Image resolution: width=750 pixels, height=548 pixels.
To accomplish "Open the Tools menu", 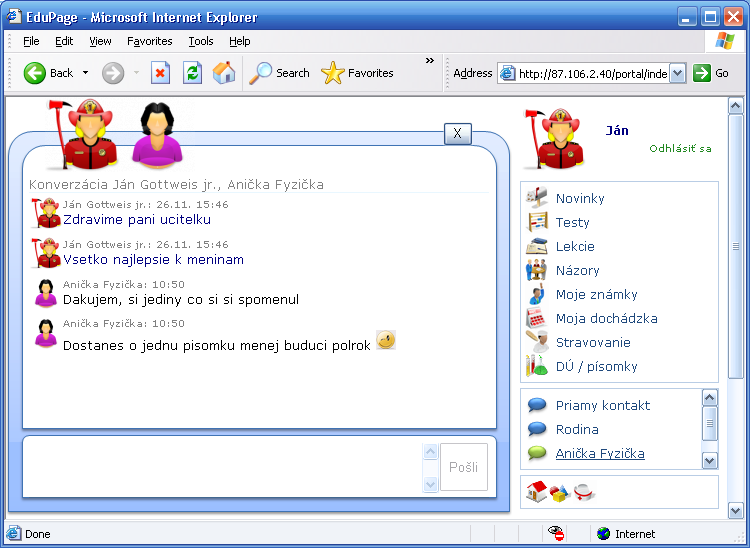I will 201,41.
